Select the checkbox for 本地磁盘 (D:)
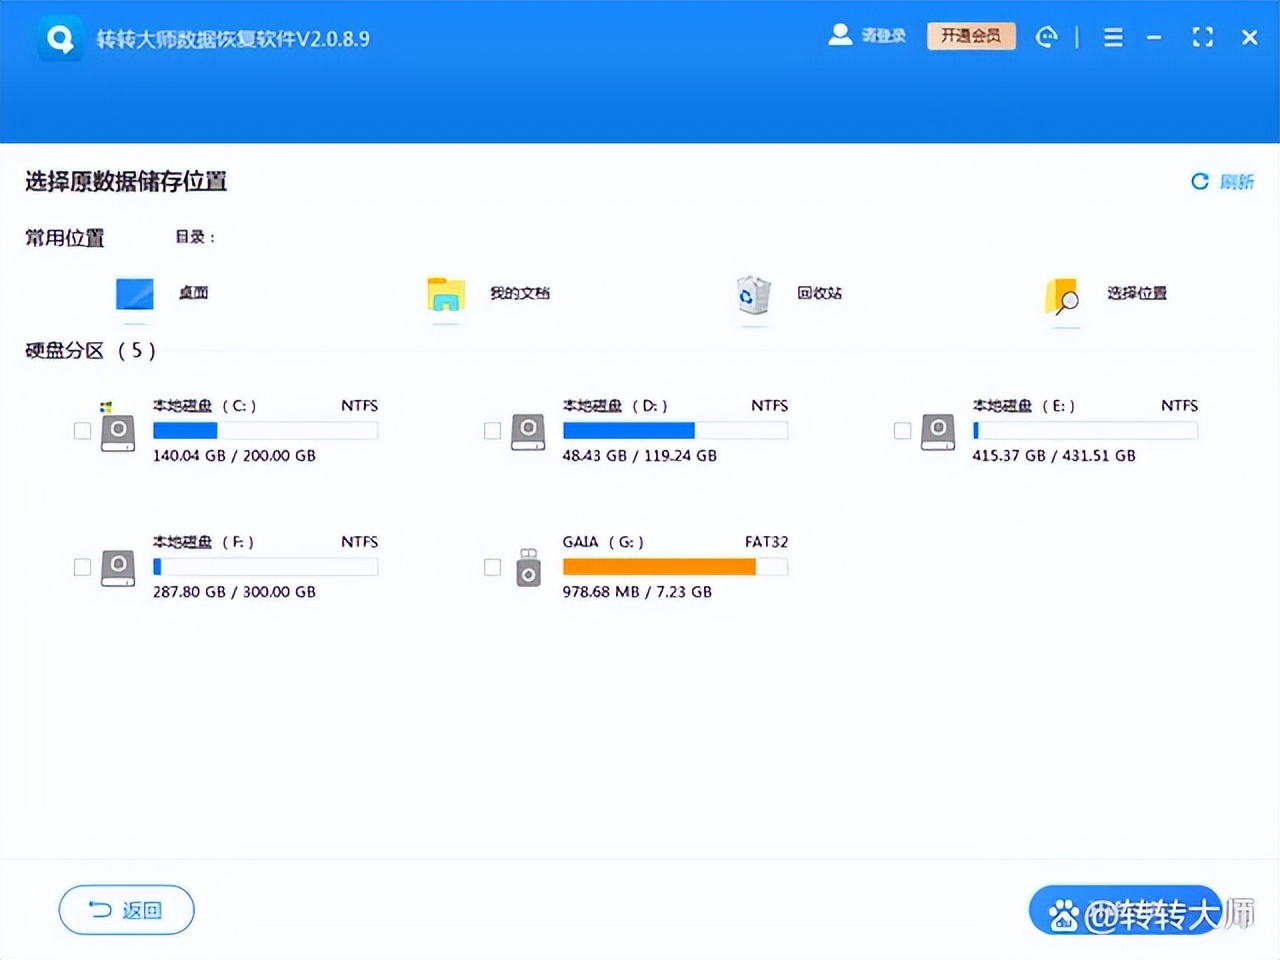This screenshot has width=1280, height=960. (x=492, y=430)
